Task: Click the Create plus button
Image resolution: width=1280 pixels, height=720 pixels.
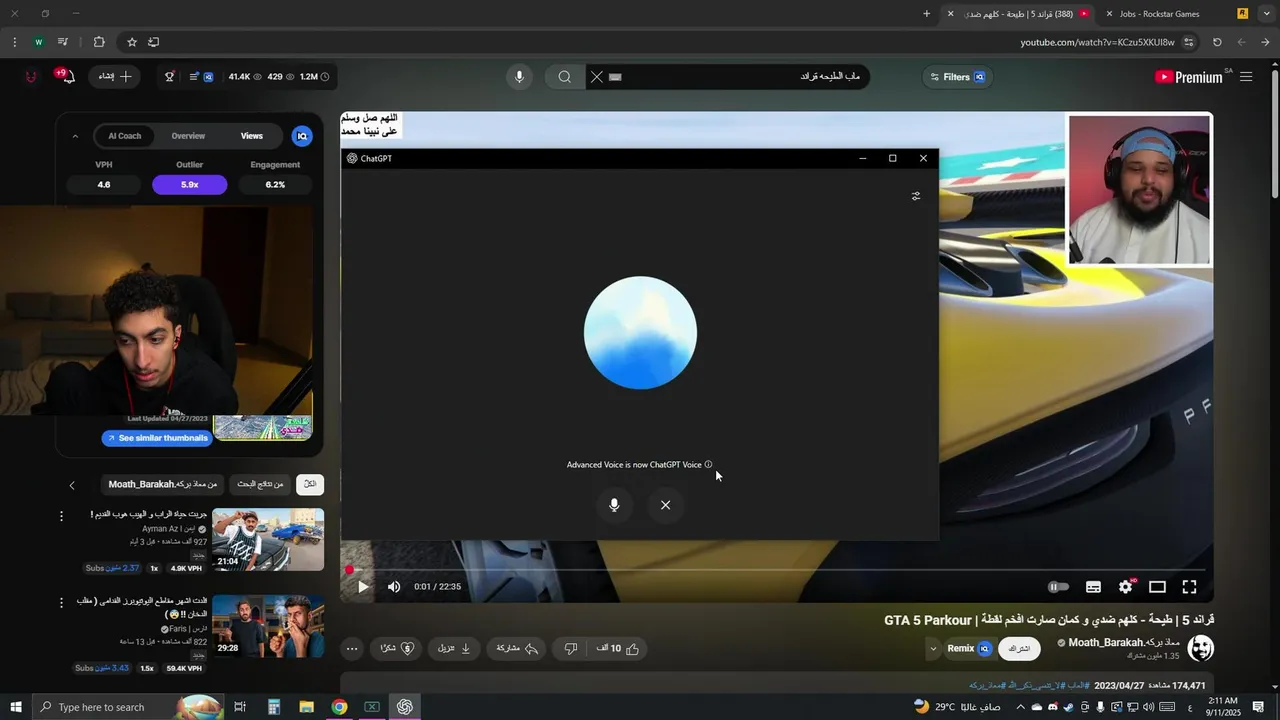Action: [115, 76]
